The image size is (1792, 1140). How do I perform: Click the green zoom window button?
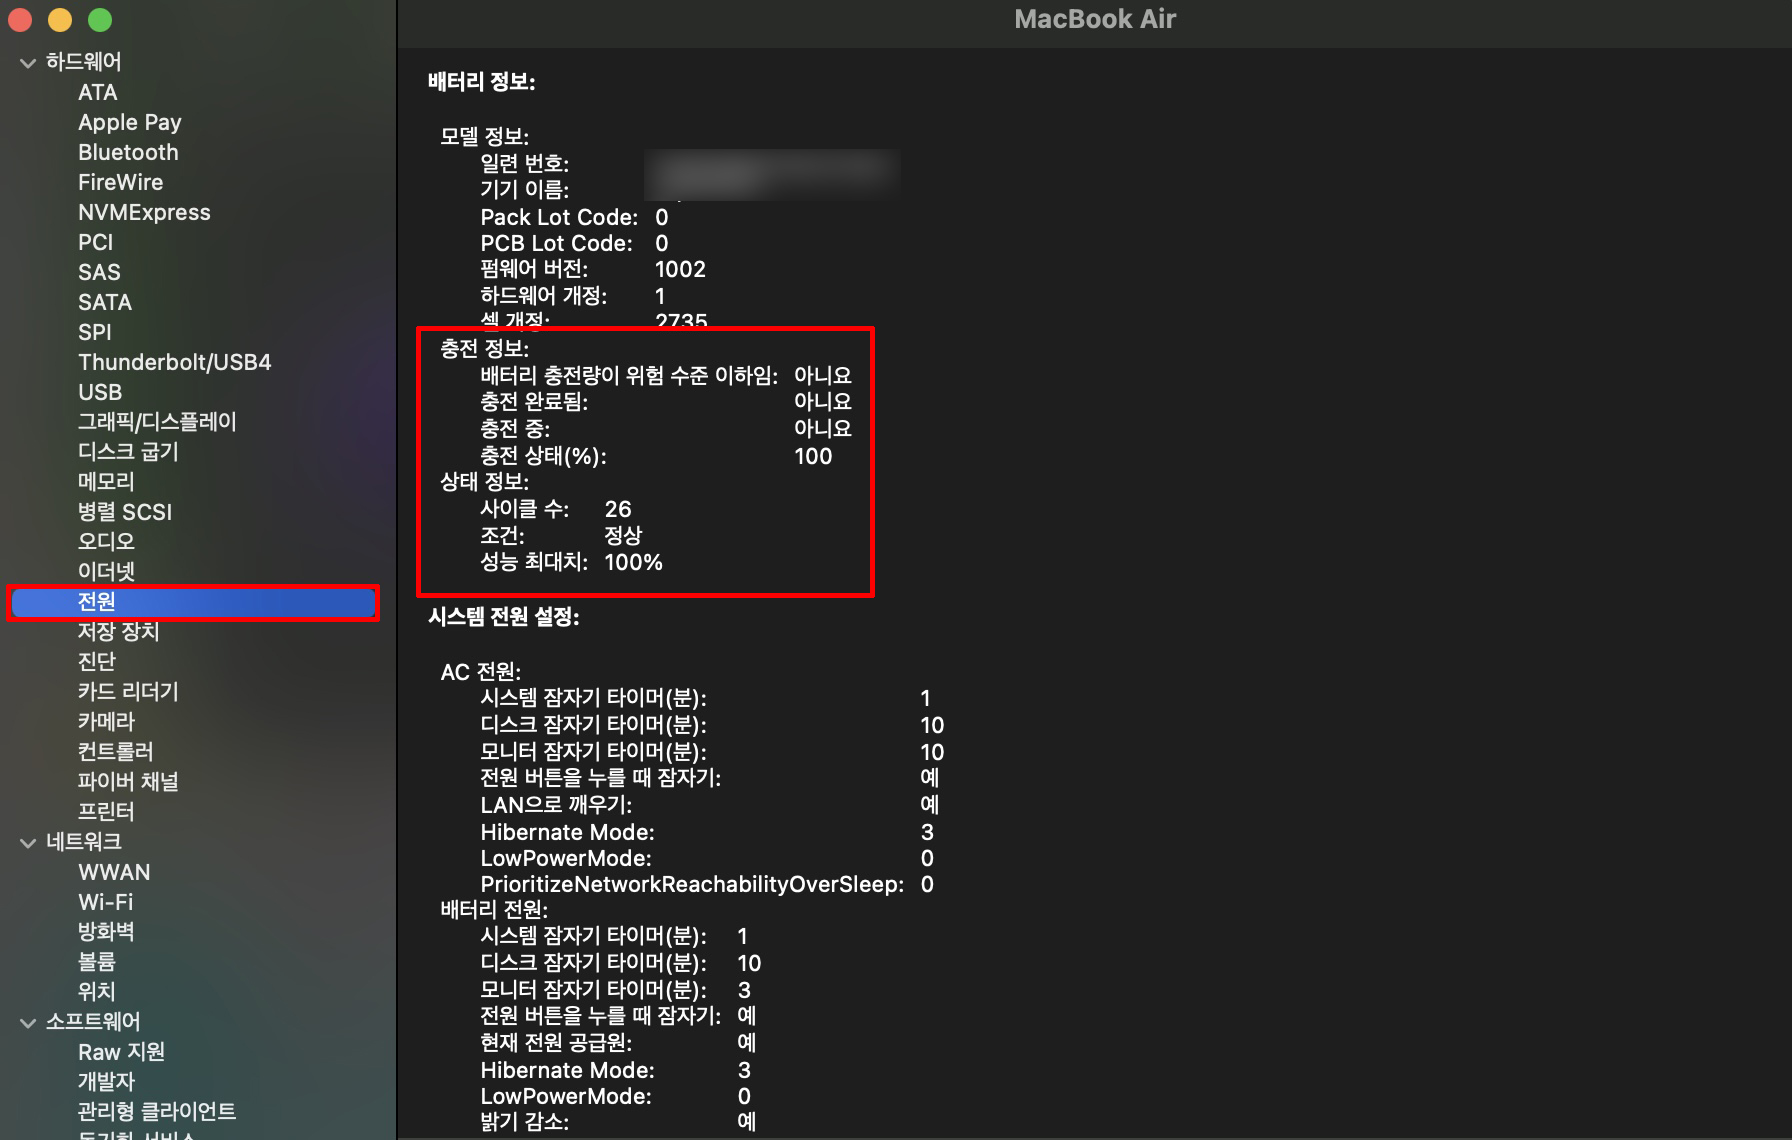[x=100, y=20]
